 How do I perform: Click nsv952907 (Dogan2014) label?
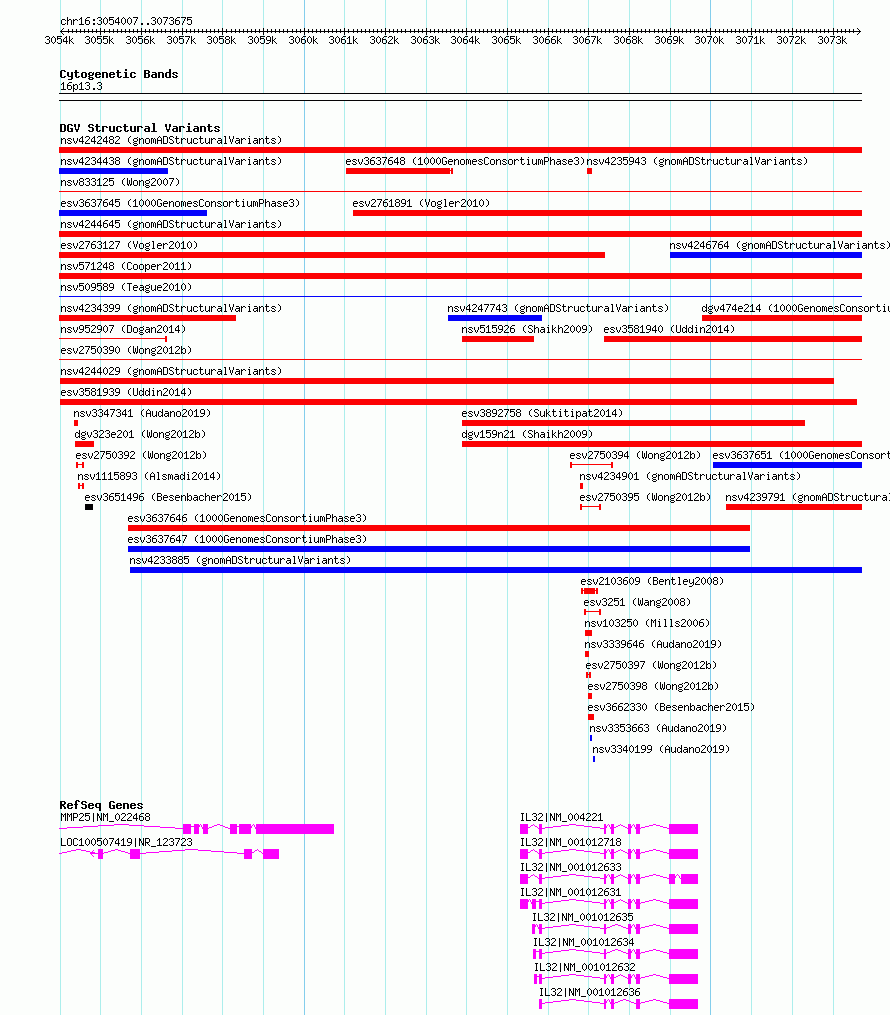click(x=123, y=329)
